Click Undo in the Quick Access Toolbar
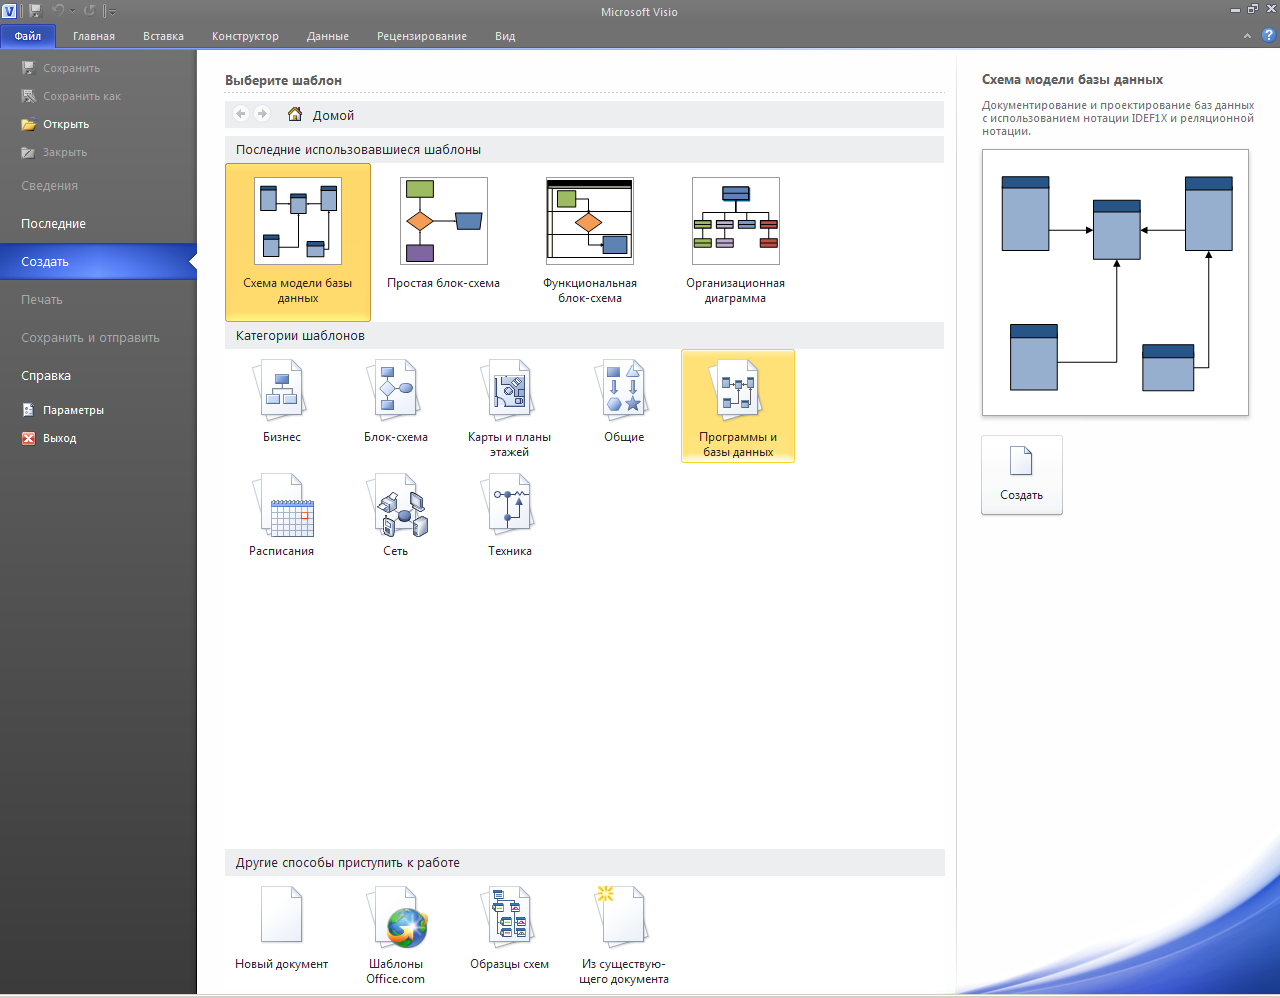The image size is (1280, 998). point(58,11)
